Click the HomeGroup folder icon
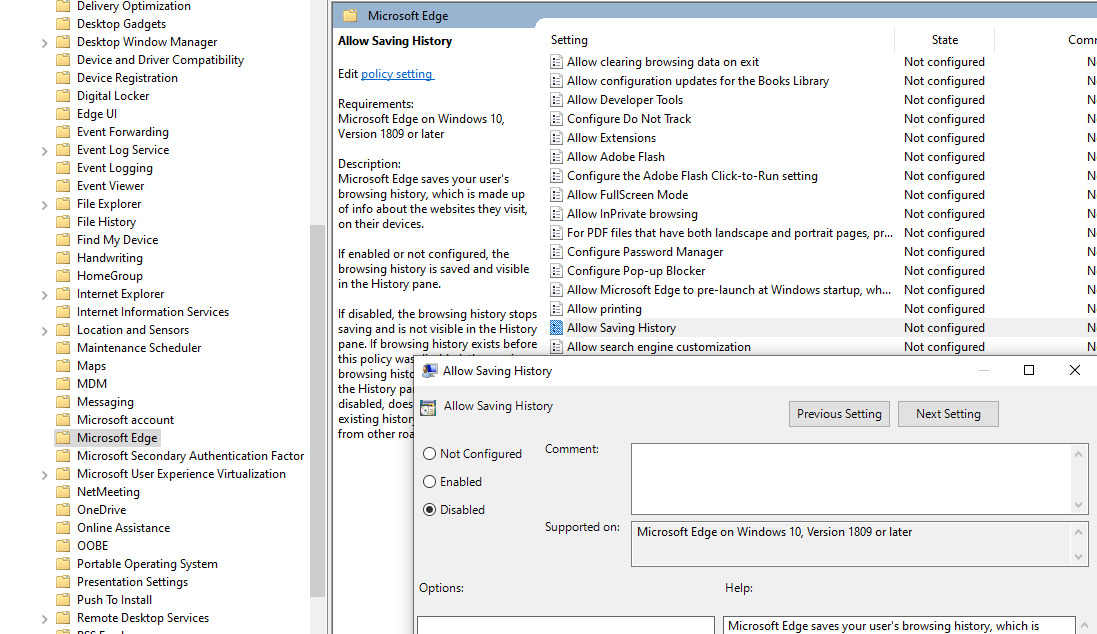 click(63, 276)
